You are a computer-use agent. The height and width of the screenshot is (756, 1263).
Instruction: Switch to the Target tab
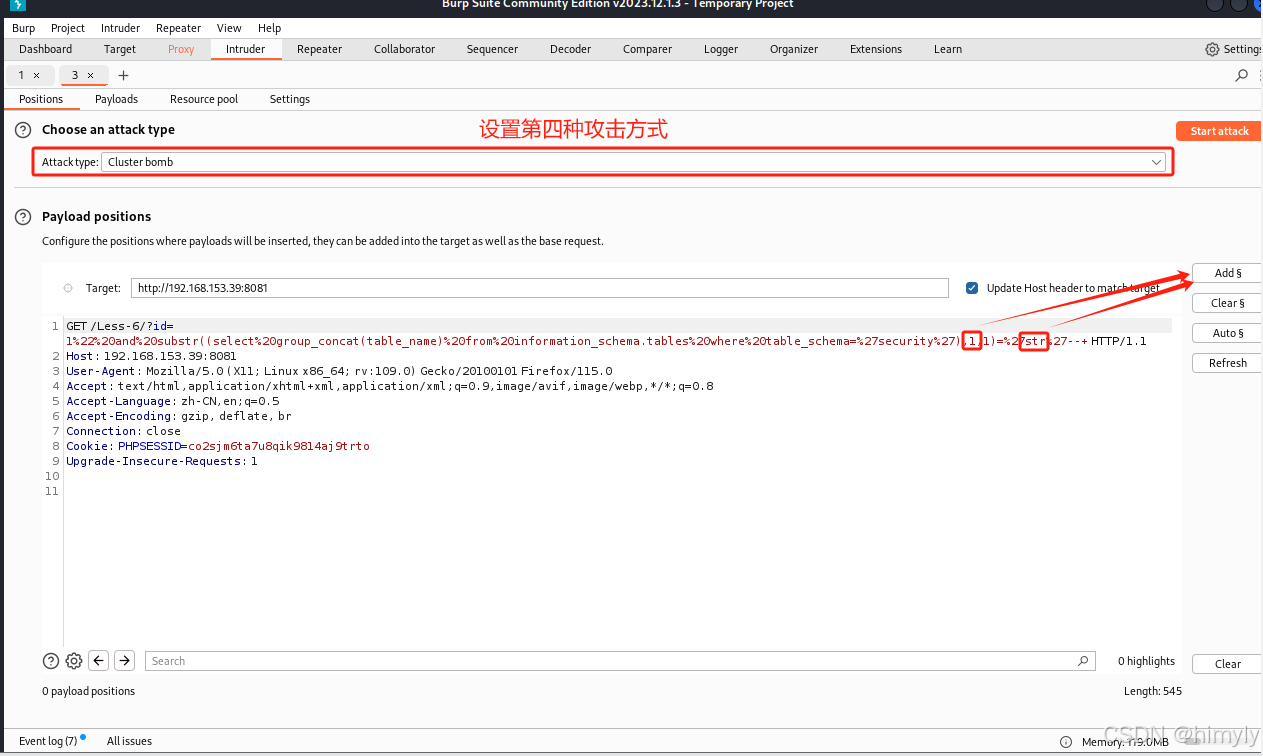tap(120, 49)
